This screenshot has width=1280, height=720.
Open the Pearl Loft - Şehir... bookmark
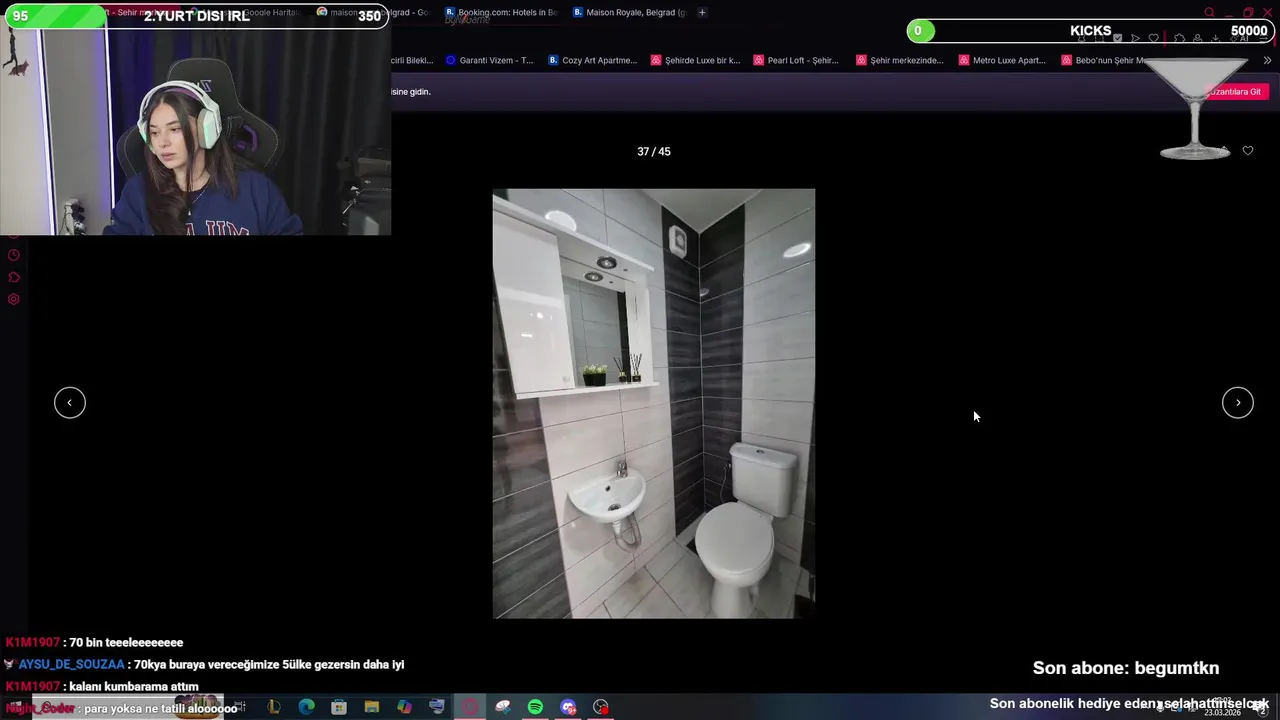click(x=797, y=60)
